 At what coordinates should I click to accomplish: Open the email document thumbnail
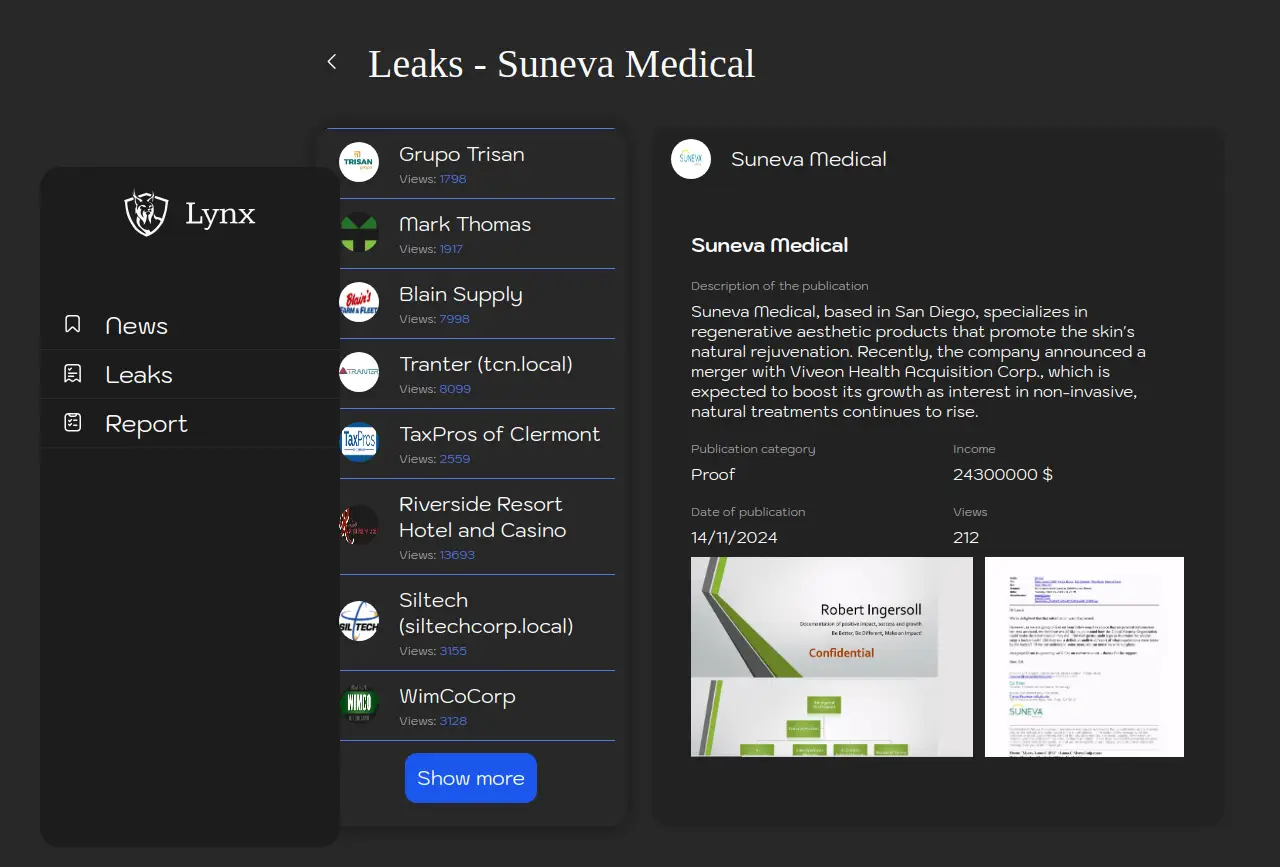[1084, 656]
